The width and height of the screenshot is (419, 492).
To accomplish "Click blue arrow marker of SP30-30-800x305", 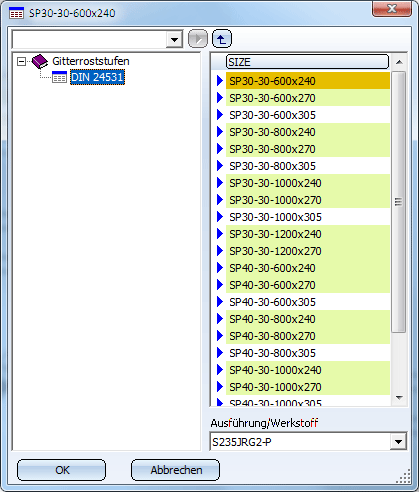I will [220, 166].
